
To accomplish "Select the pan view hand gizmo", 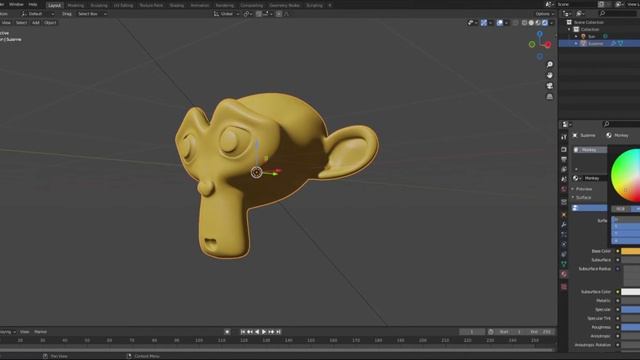I will 549,75.
